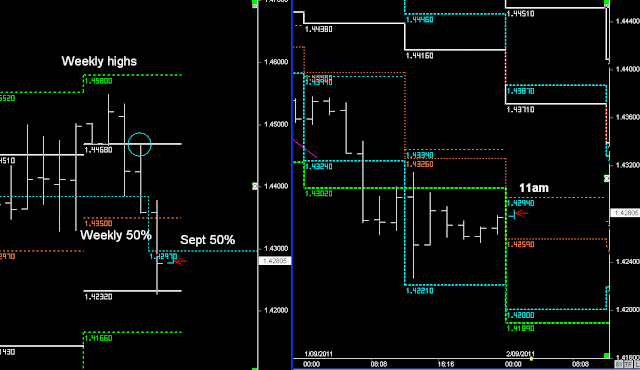The image size is (640, 370).
Task: Click the cyan 1.43240 level label
Action: click(x=318, y=166)
